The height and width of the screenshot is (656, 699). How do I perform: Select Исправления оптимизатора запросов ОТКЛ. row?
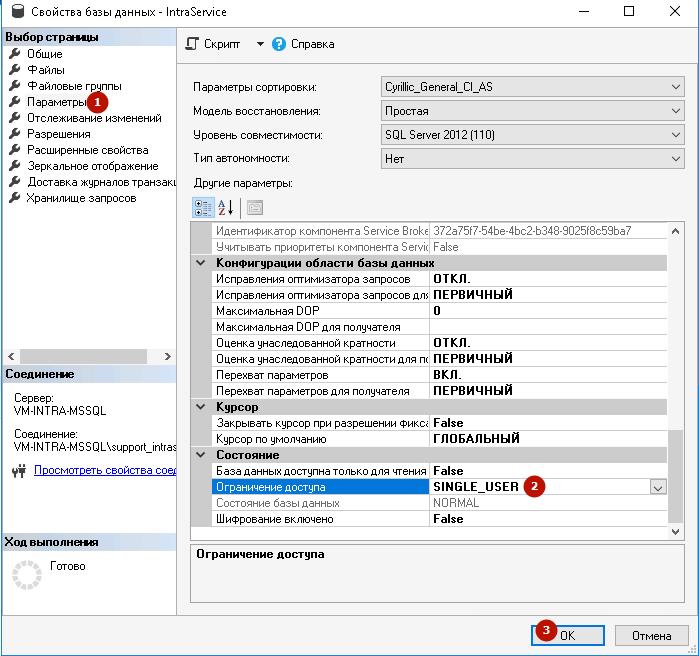(x=439, y=279)
